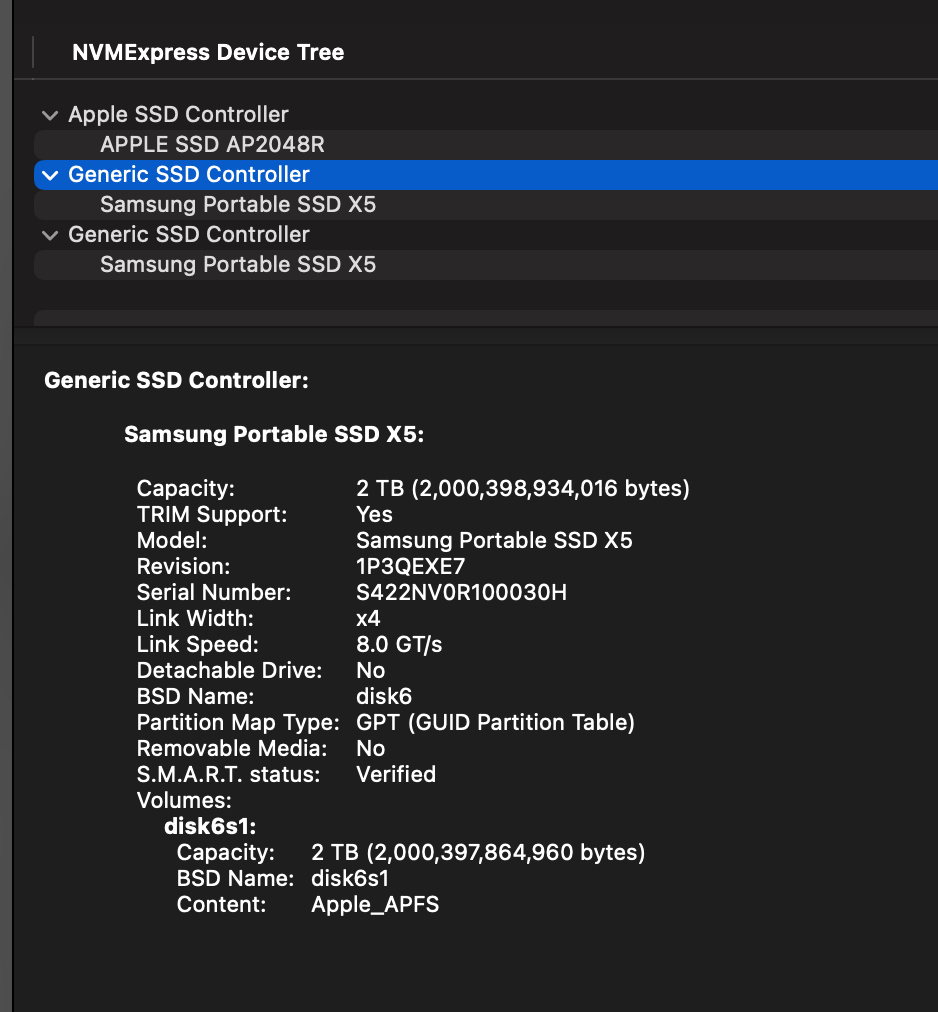Image resolution: width=938 pixels, height=1012 pixels.
Task: Click the highlighted Generic SSD Controller row label
Action: tap(189, 175)
